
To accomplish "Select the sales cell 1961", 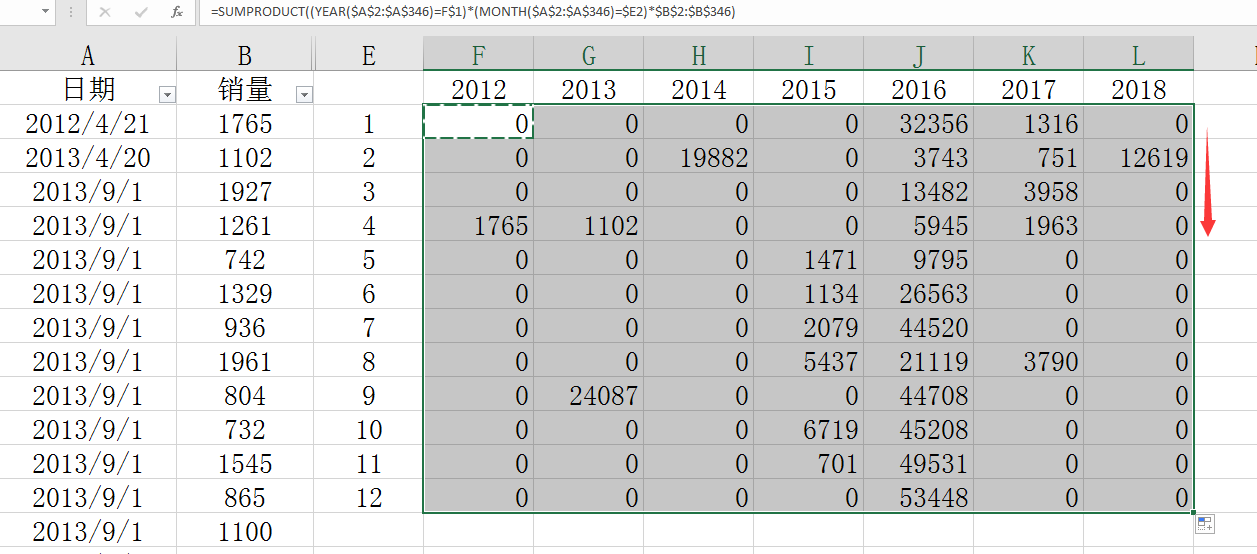I will tap(245, 361).
